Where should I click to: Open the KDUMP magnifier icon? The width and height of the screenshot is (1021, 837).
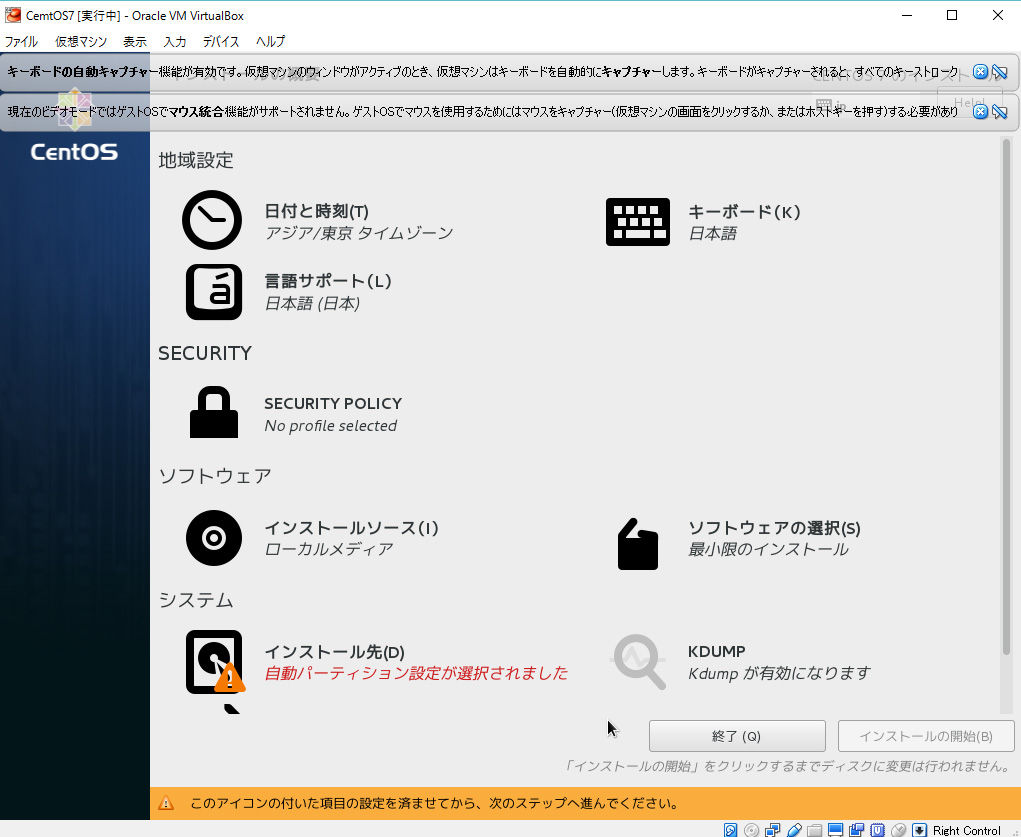(x=638, y=662)
